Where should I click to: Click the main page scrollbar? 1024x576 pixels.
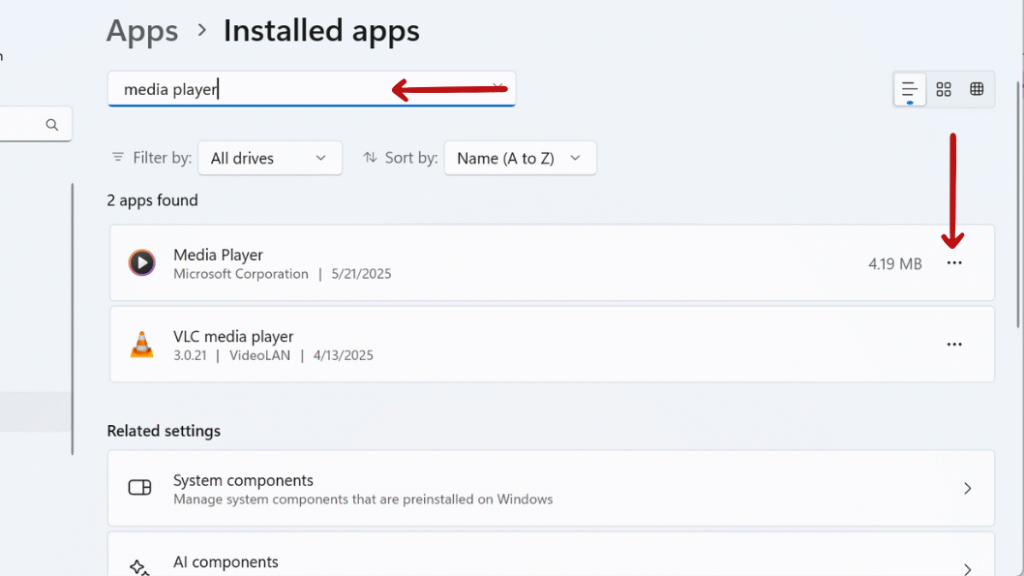(1019, 204)
